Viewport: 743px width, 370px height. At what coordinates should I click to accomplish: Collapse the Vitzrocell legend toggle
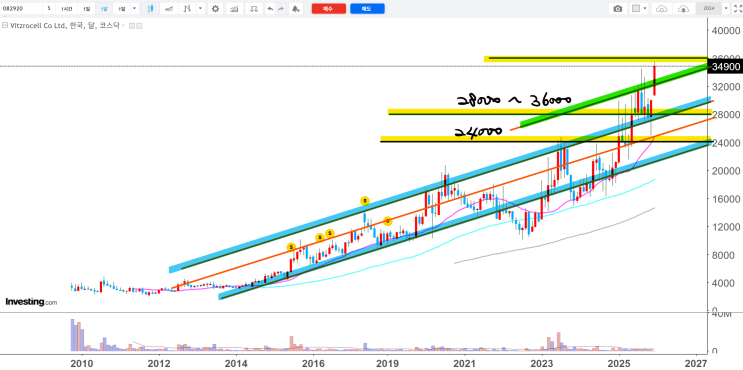(5, 25)
